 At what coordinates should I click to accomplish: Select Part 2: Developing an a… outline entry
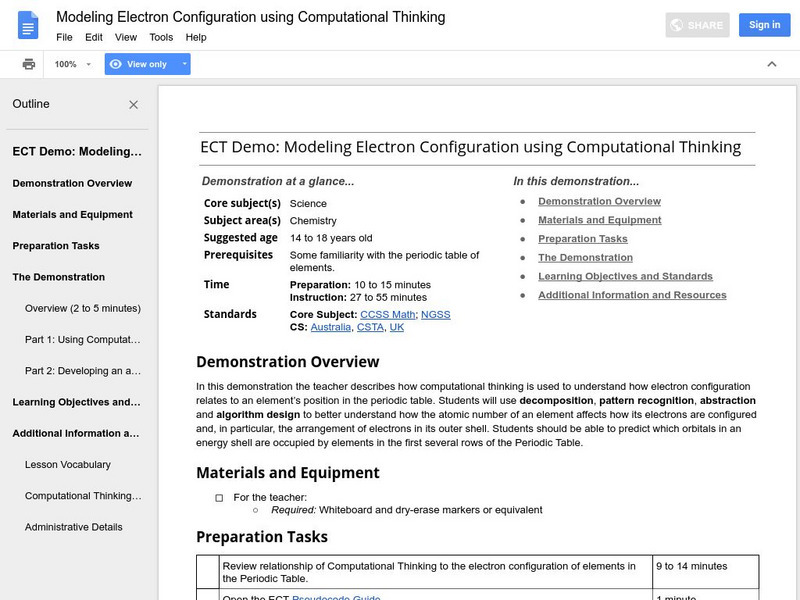pyautogui.click(x=83, y=370)
